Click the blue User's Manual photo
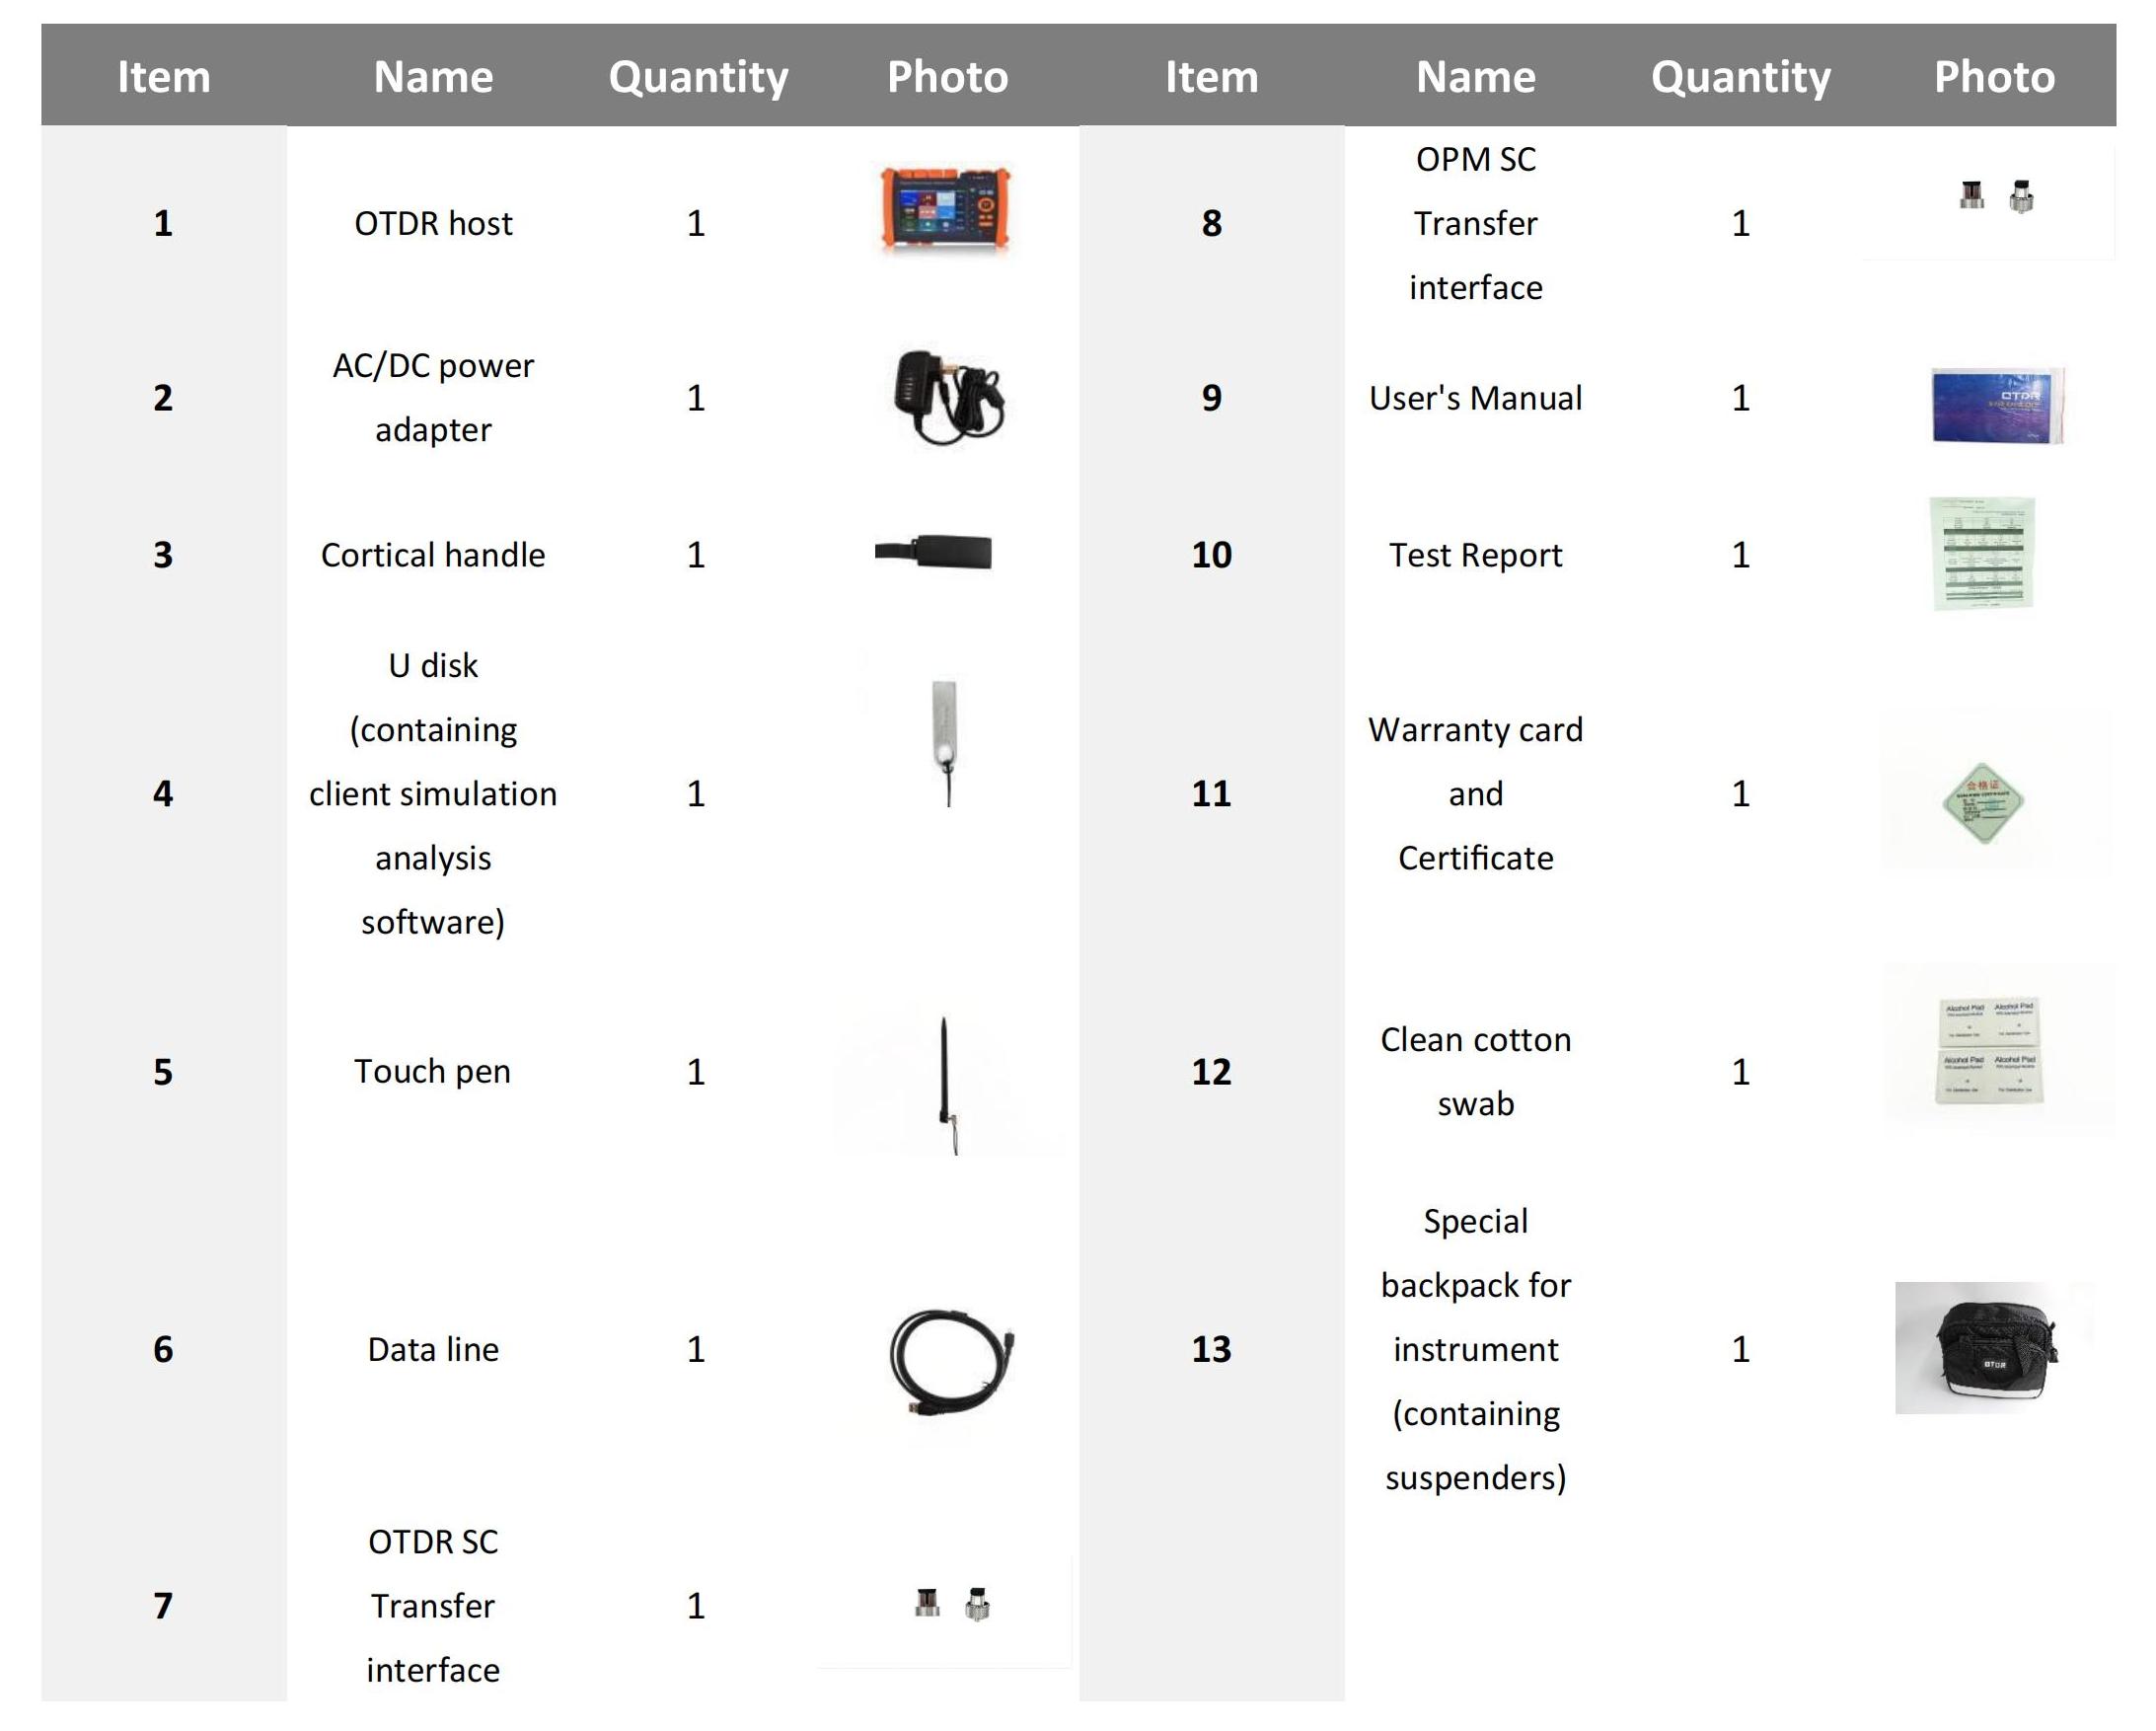Image resolution: width=2156 pixels, height=1731 pixels. click(x=1997, y=405)
